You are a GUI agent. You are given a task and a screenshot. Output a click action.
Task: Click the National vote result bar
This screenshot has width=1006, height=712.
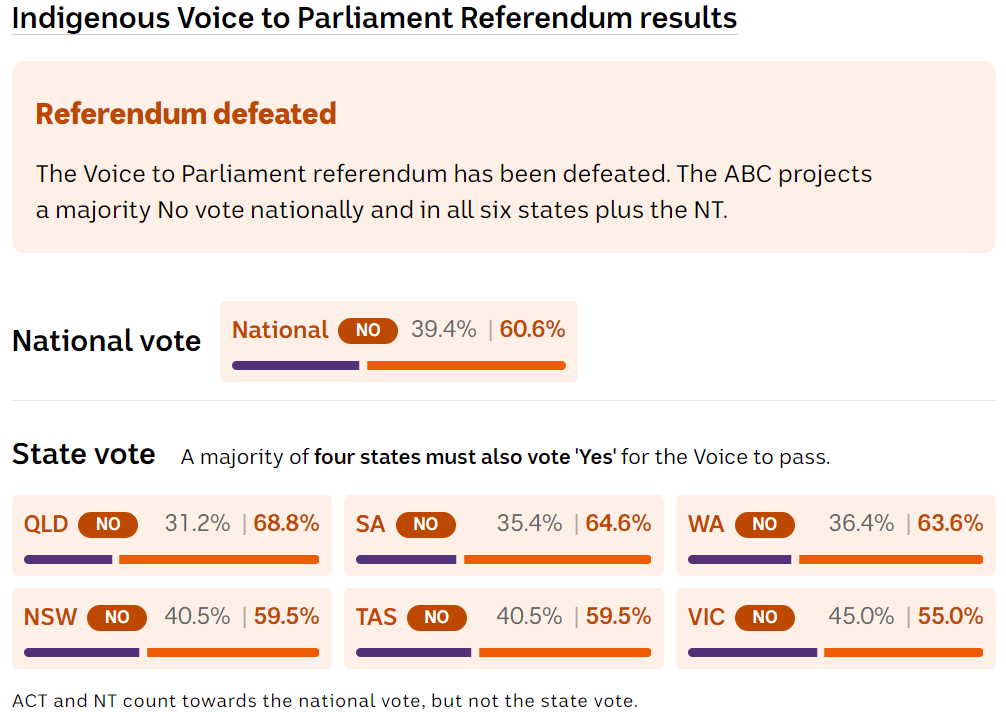point(398,366)
